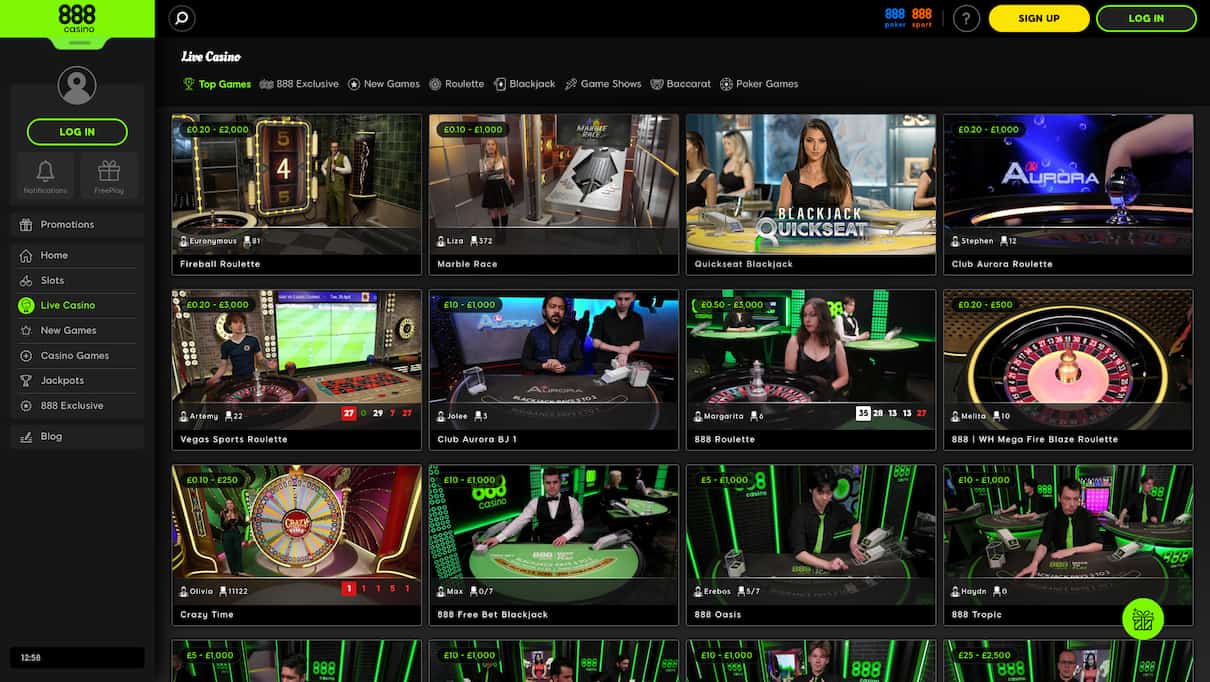This screenshot has height=682, width=1210.
Task: Click the £25 - £2,500 table thumbnail
Action: tap(1068, 661)
